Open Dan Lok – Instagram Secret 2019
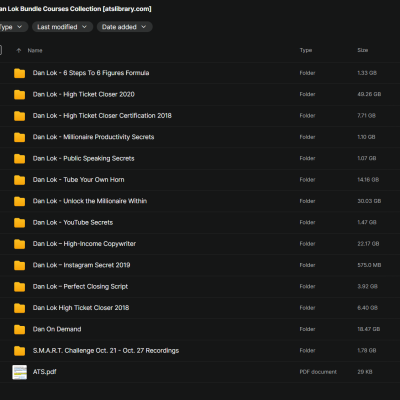 point(82,265)
